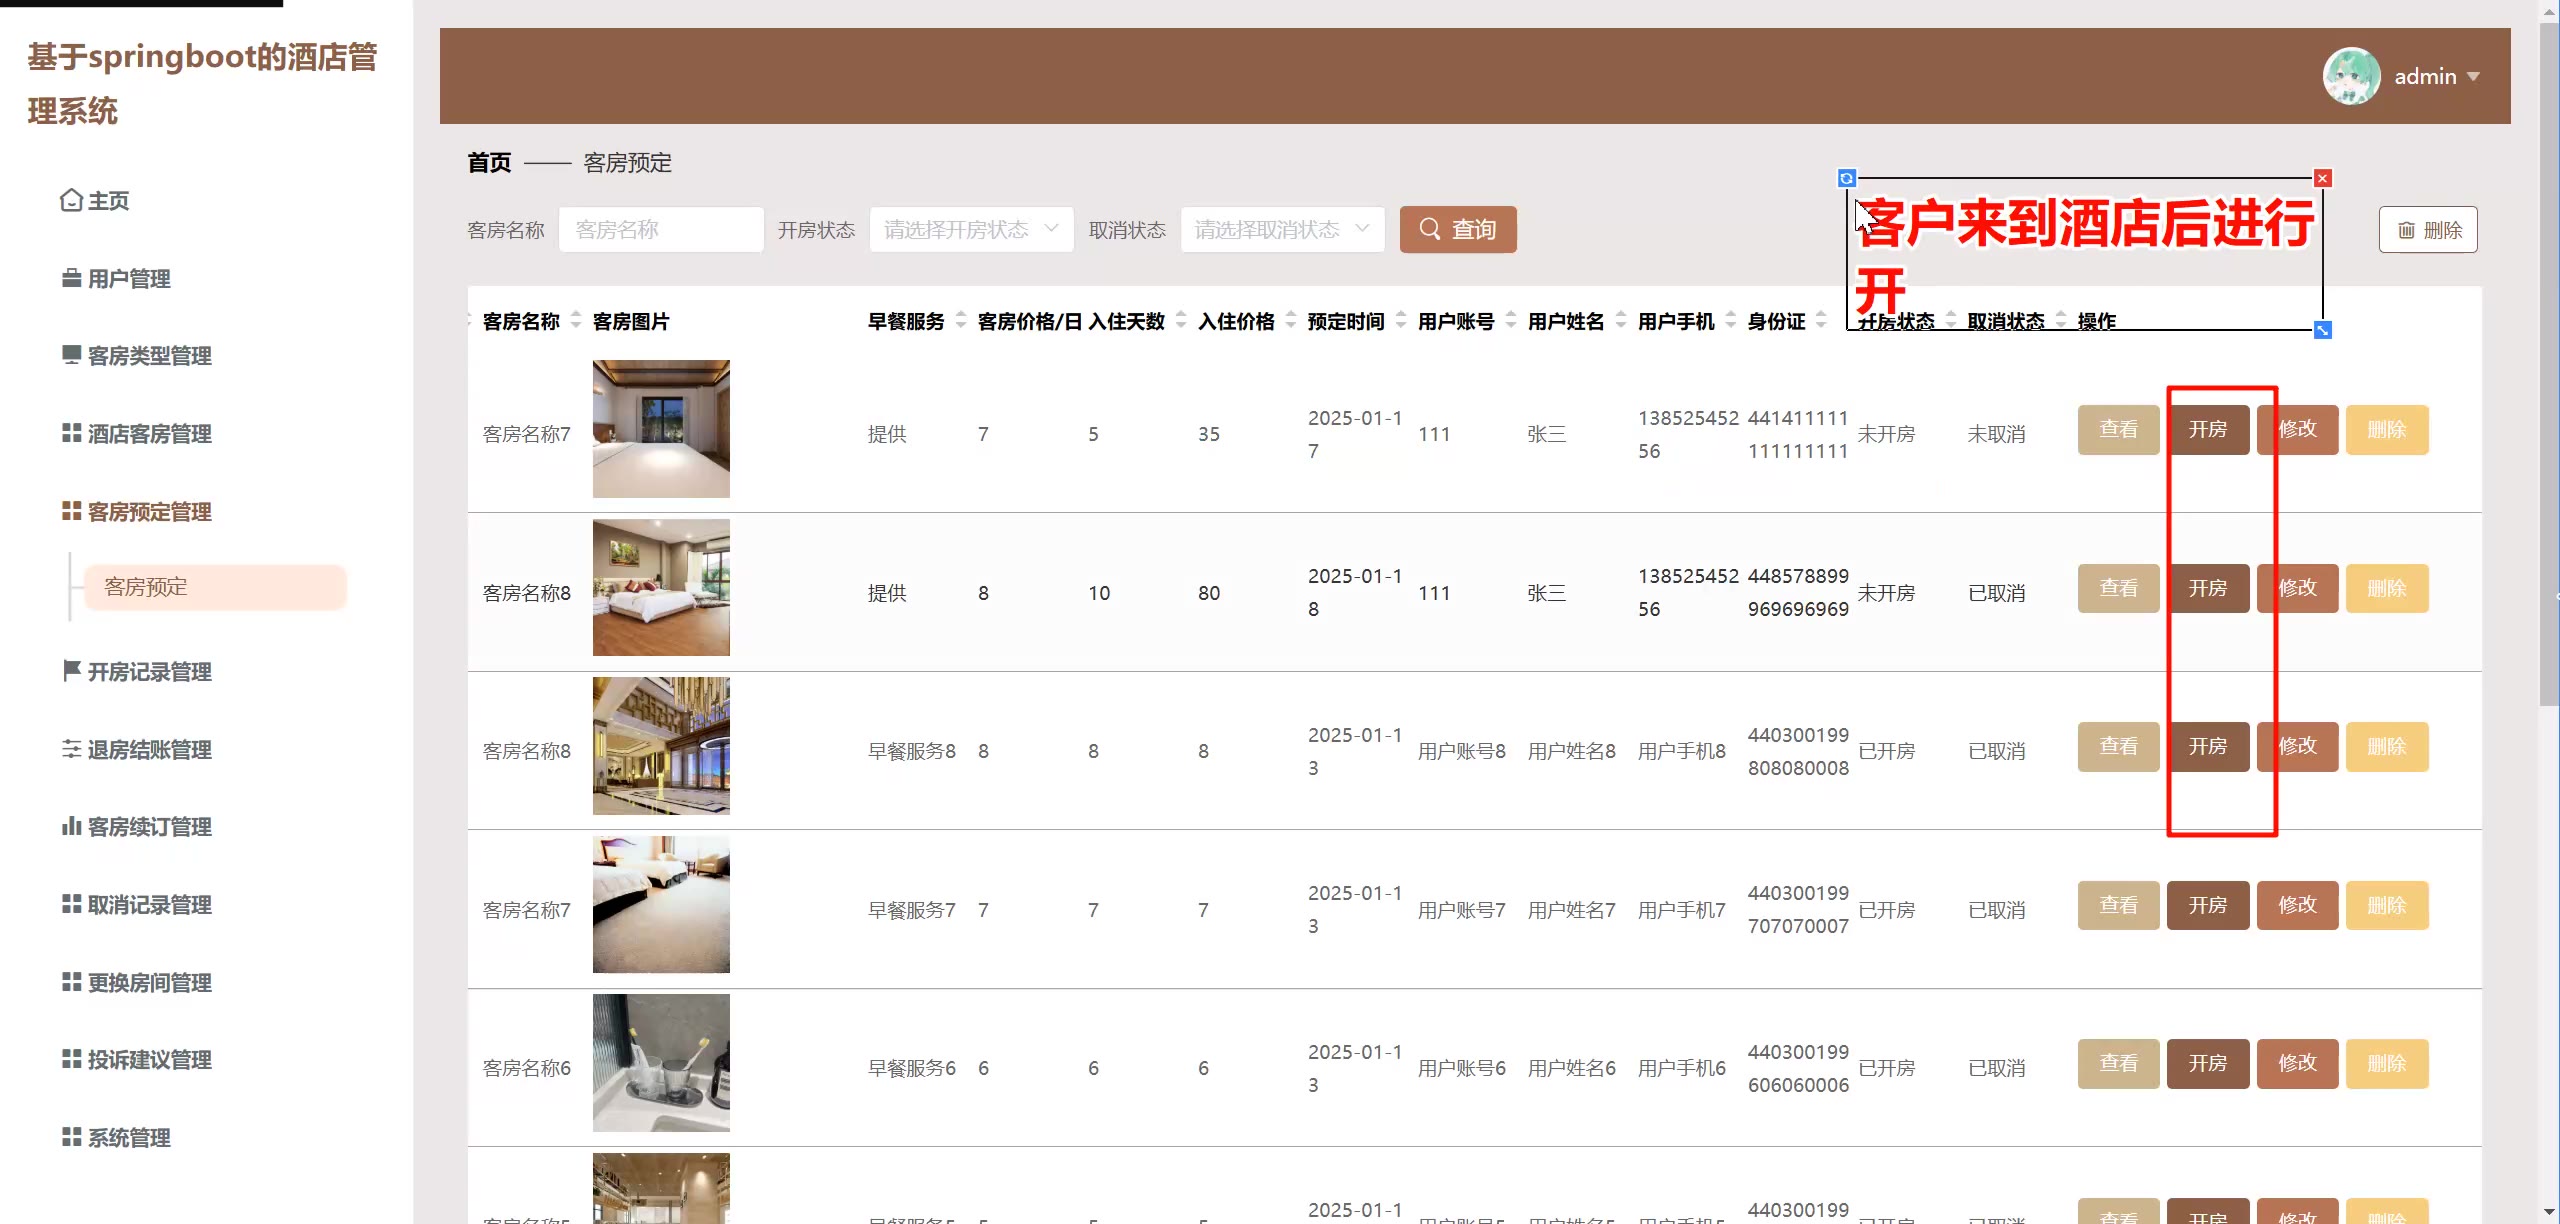
Task: Click the 查询 search button
Action: click(1457, 229)
